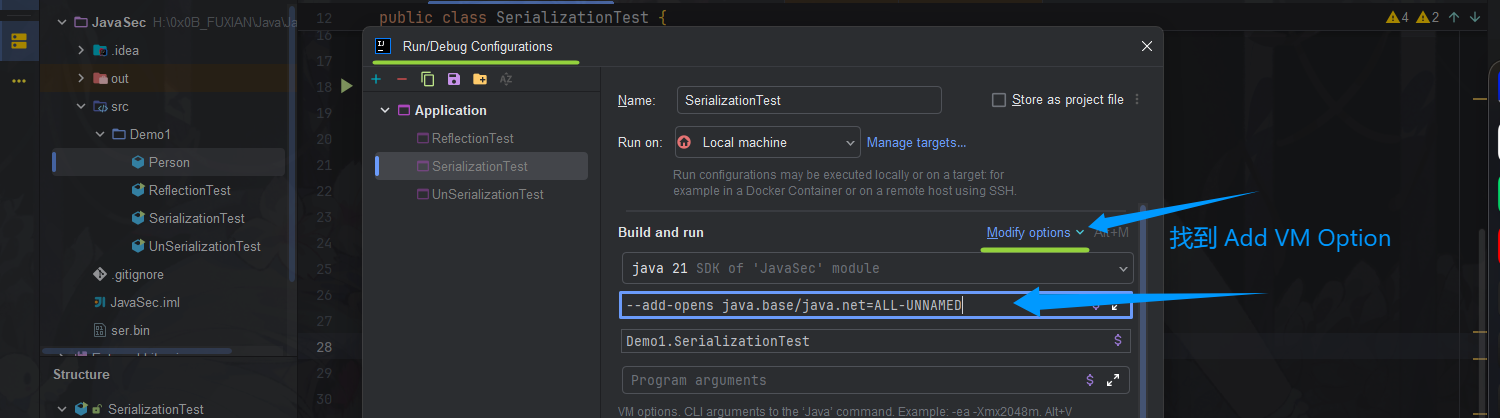The image size is (1500, 418).
Task: Collapse the src folder
Action: (x=81, y=106)
